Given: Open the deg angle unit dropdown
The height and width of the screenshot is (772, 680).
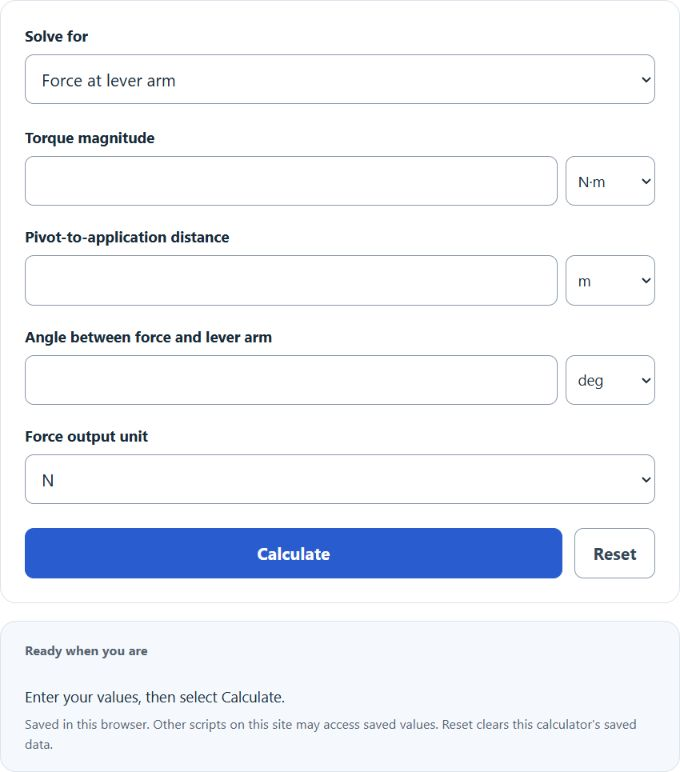Looking at the screenshot, I should (610, 380).
